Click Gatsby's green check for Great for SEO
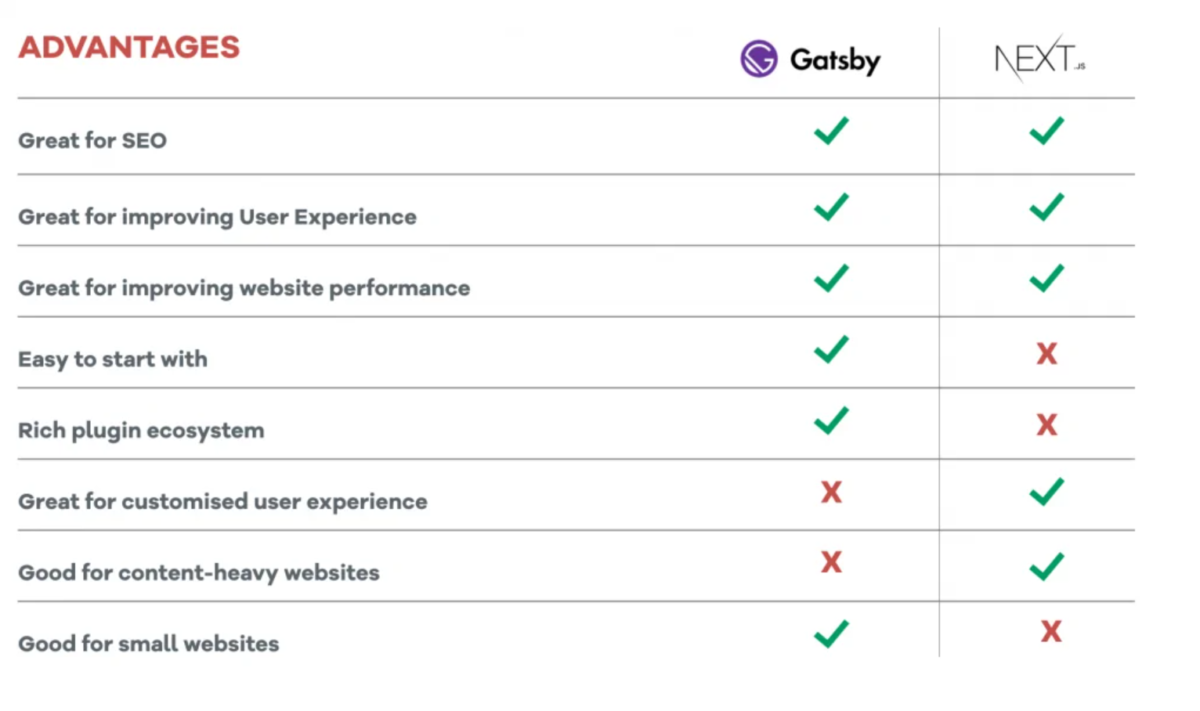Viewport: 1200px width, 711px height. tap(831, 131)
